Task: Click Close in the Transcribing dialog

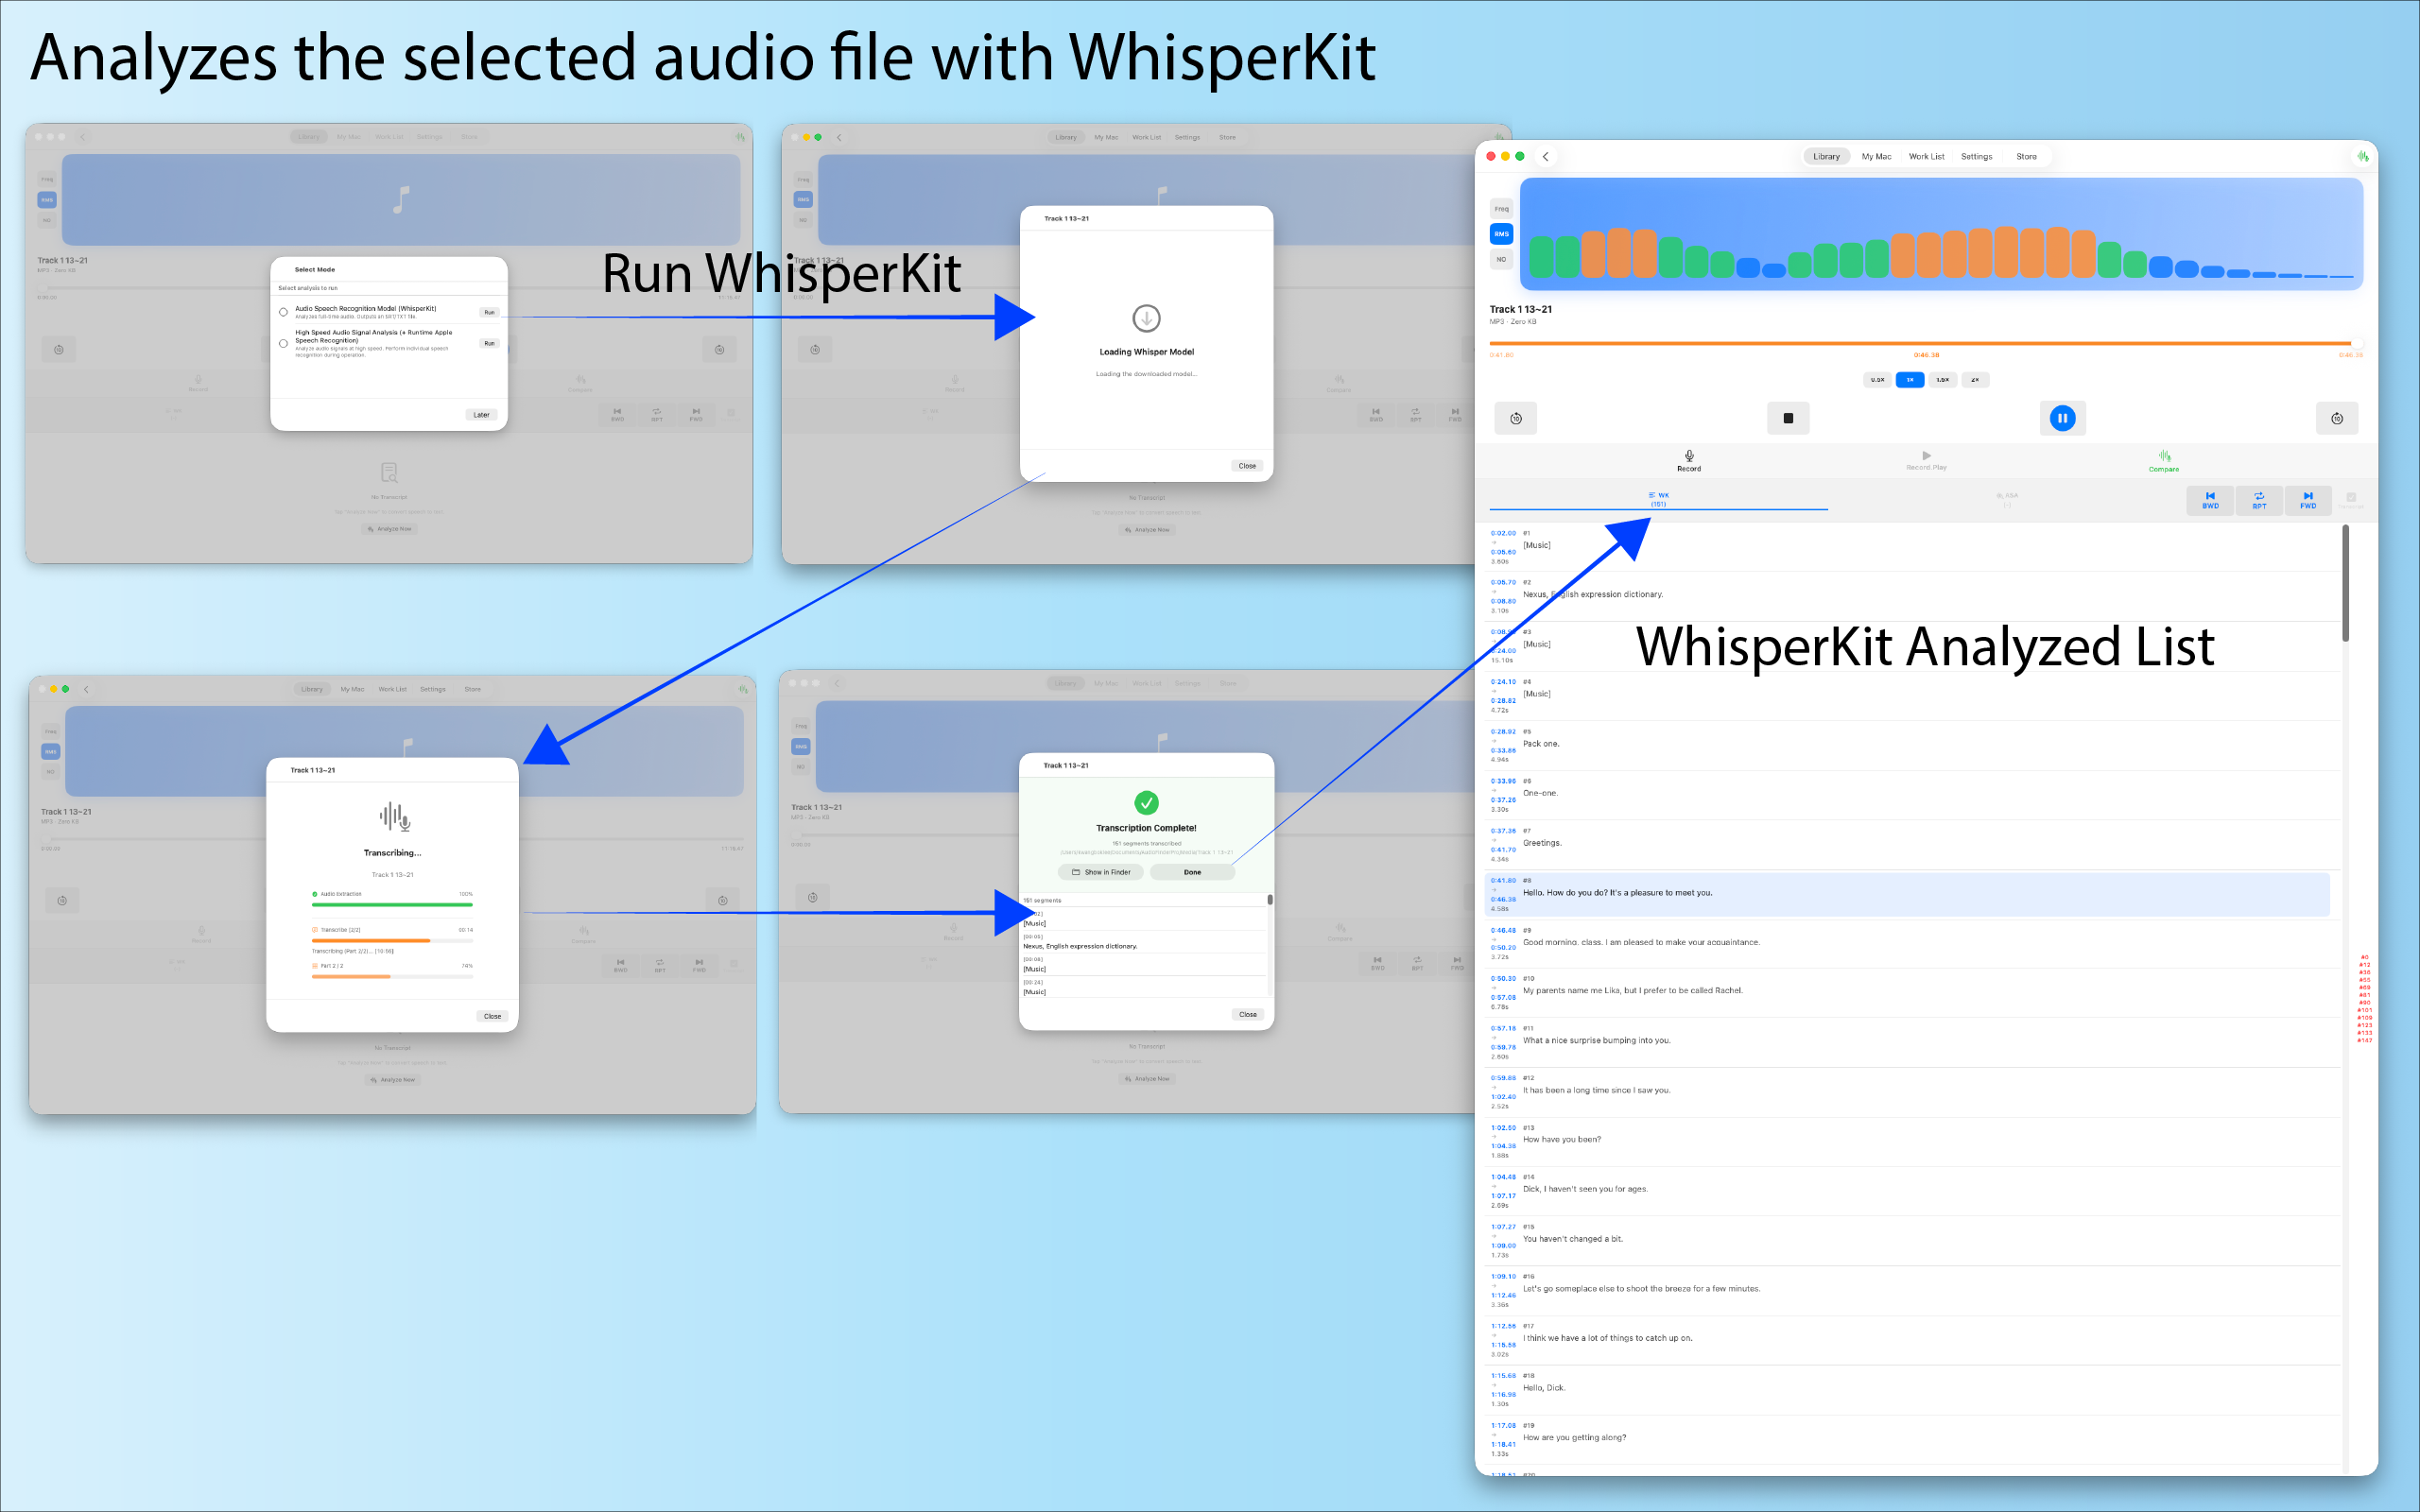Action: pos(492,1016)
